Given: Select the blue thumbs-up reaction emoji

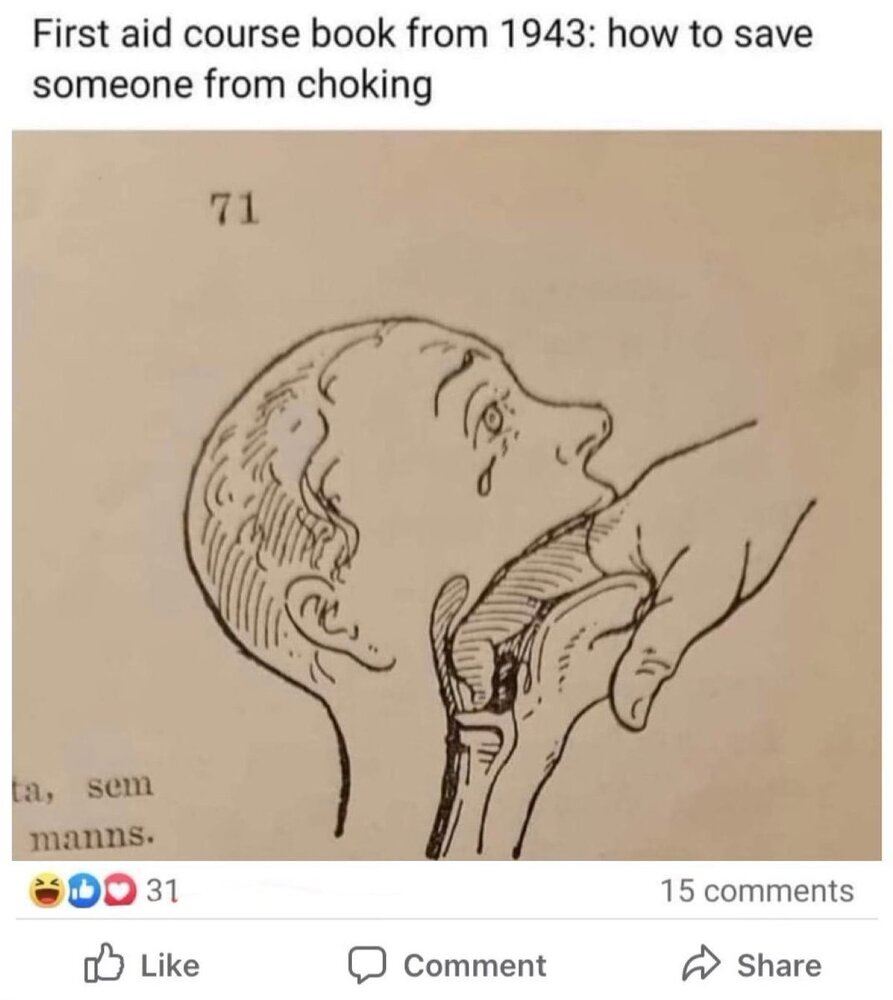Looking at the screenshot, I should (x=82, y=892).
